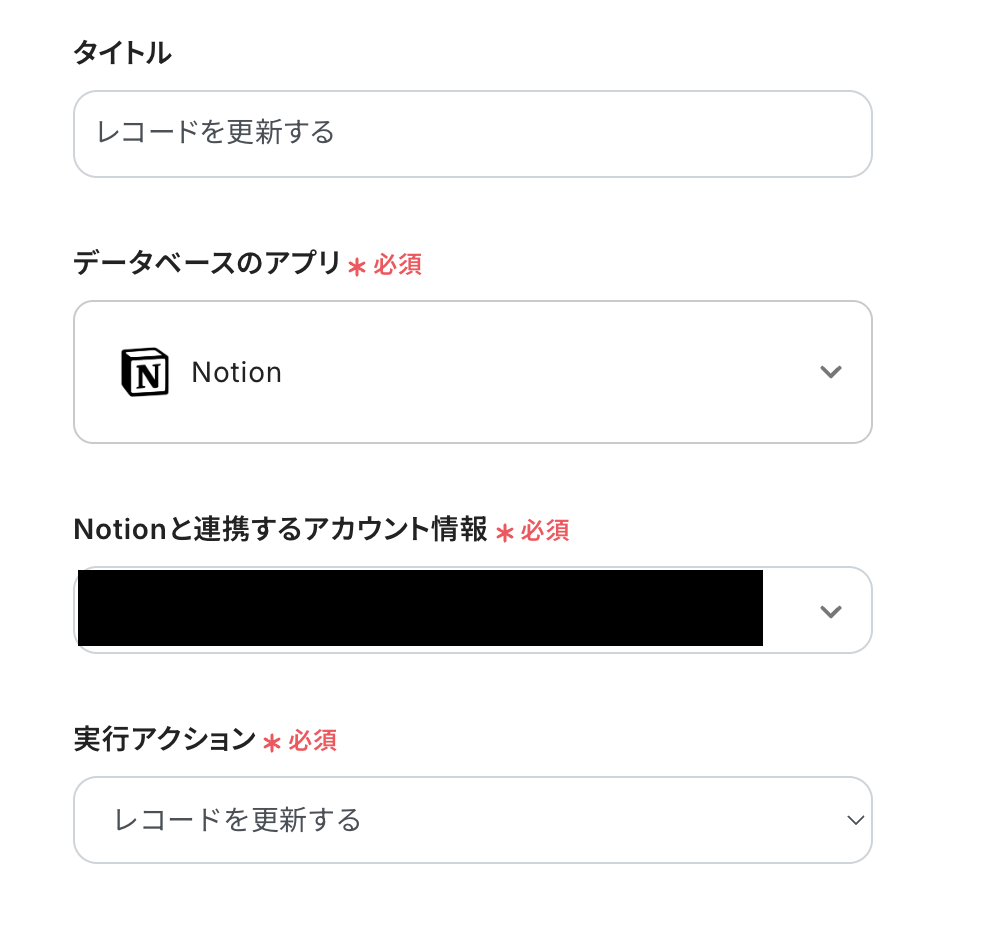Click red asterisk beside アカウント情報 label
This screenshot has height=930, width=996.
504,532
